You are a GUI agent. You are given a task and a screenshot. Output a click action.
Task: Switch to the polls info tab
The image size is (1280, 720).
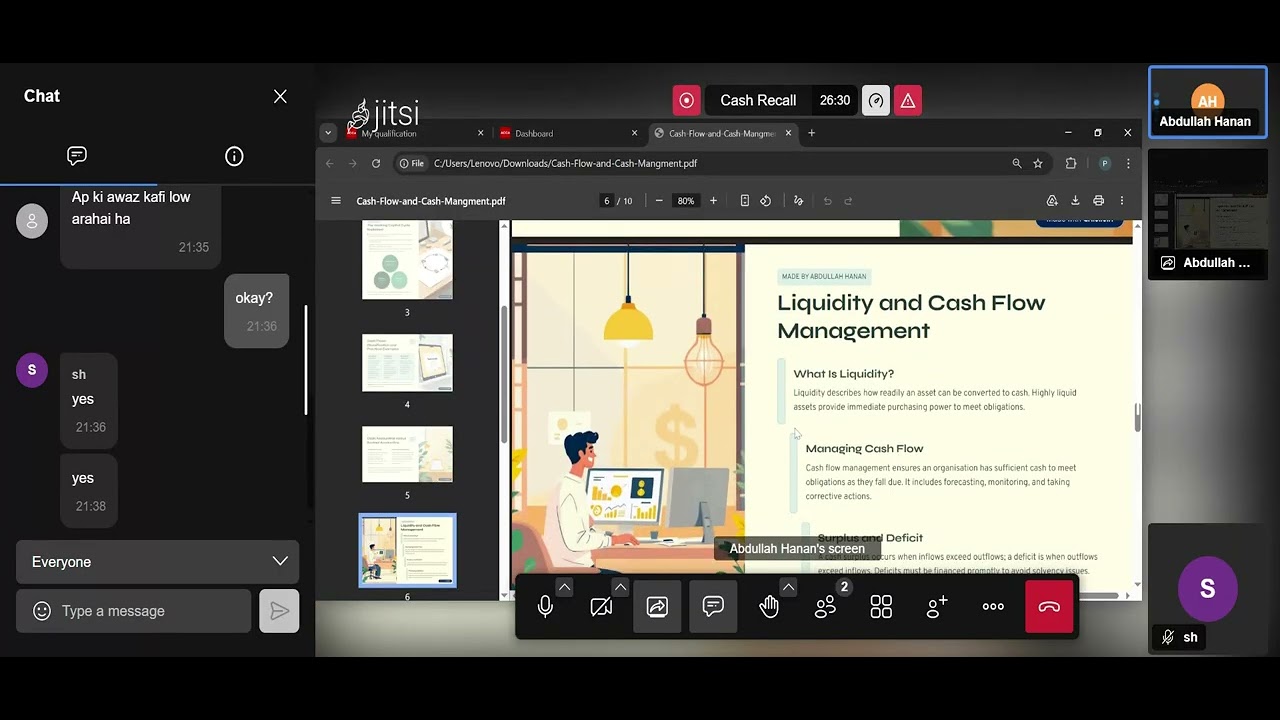[x=234, y=156]
